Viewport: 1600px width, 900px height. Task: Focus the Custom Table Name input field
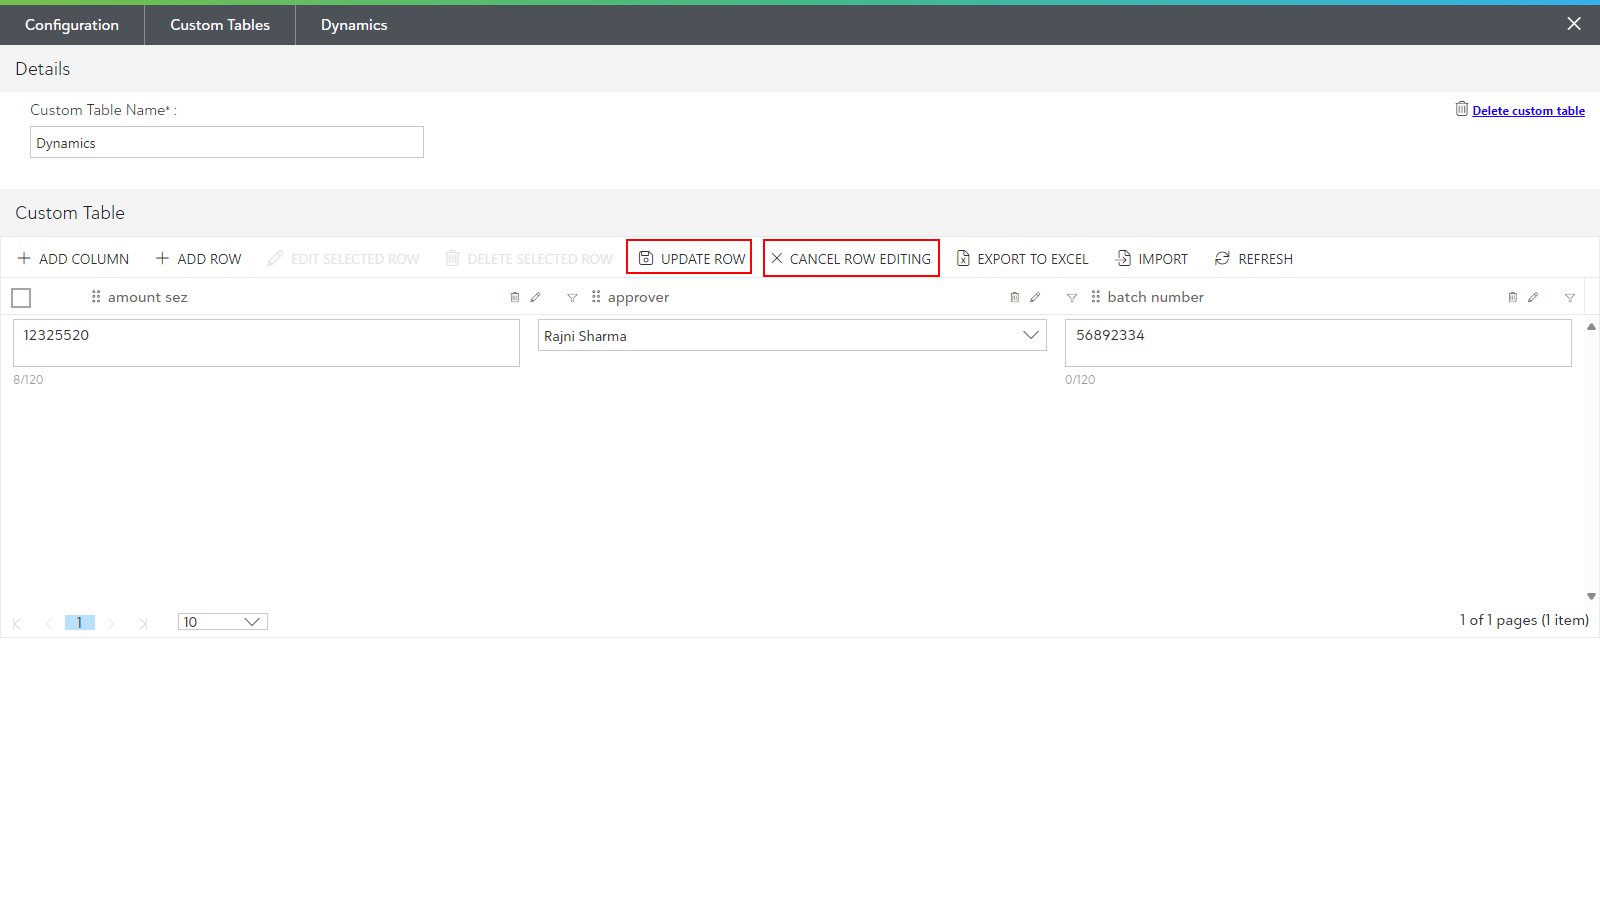tap(227, 142)
